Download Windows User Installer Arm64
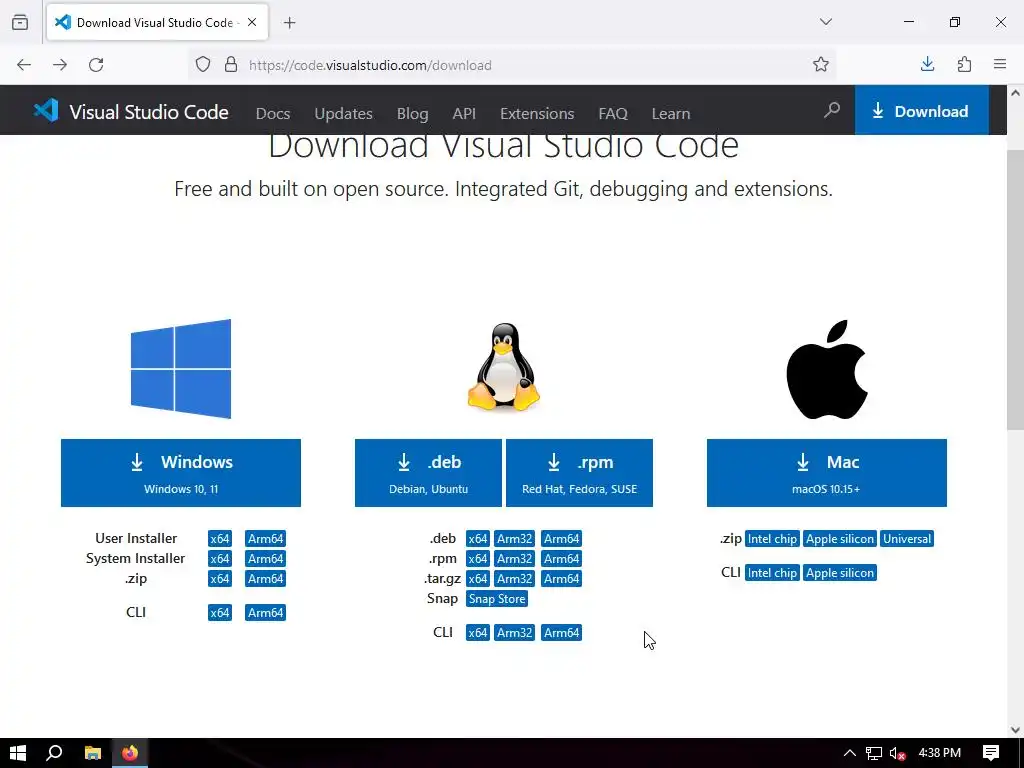The image size is (1024, 768). (x=266, y=539)
